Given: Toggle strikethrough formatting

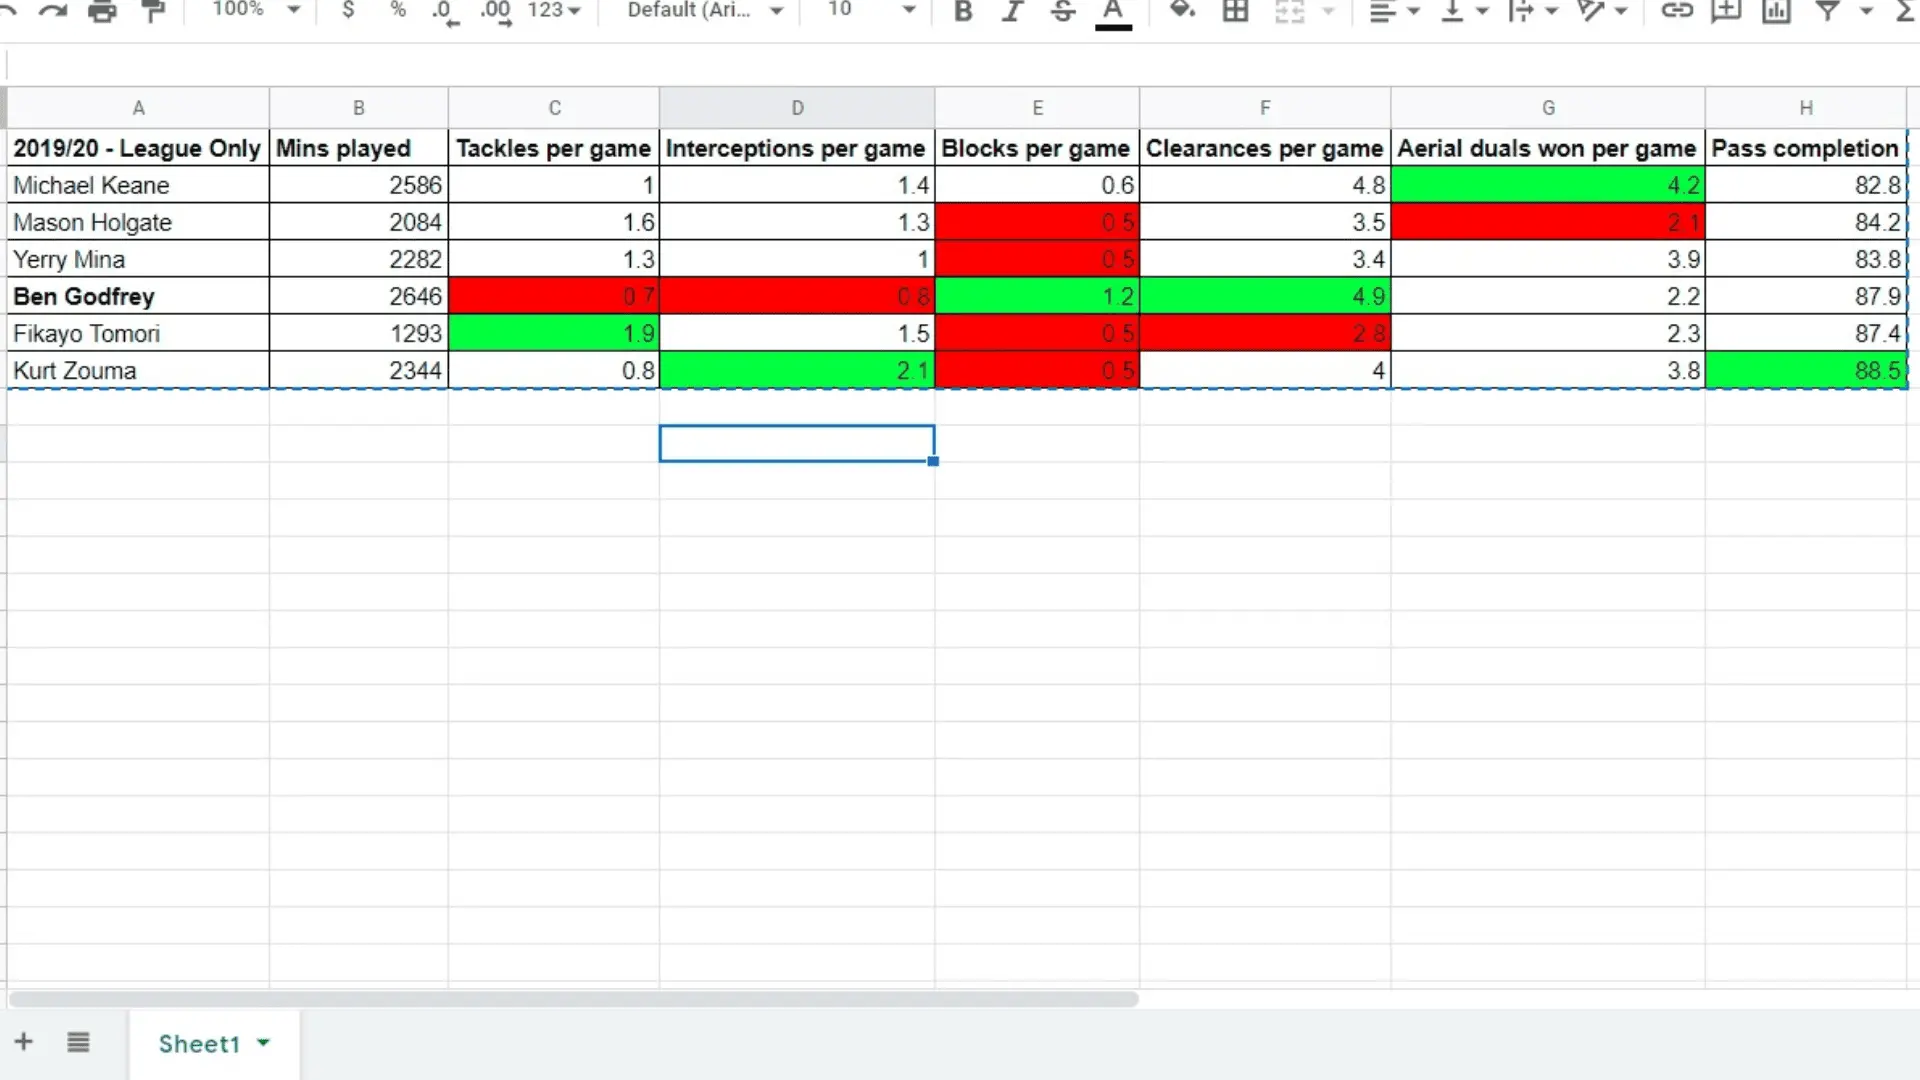Looking at the screenshot, I should (x=1063, y=11).
